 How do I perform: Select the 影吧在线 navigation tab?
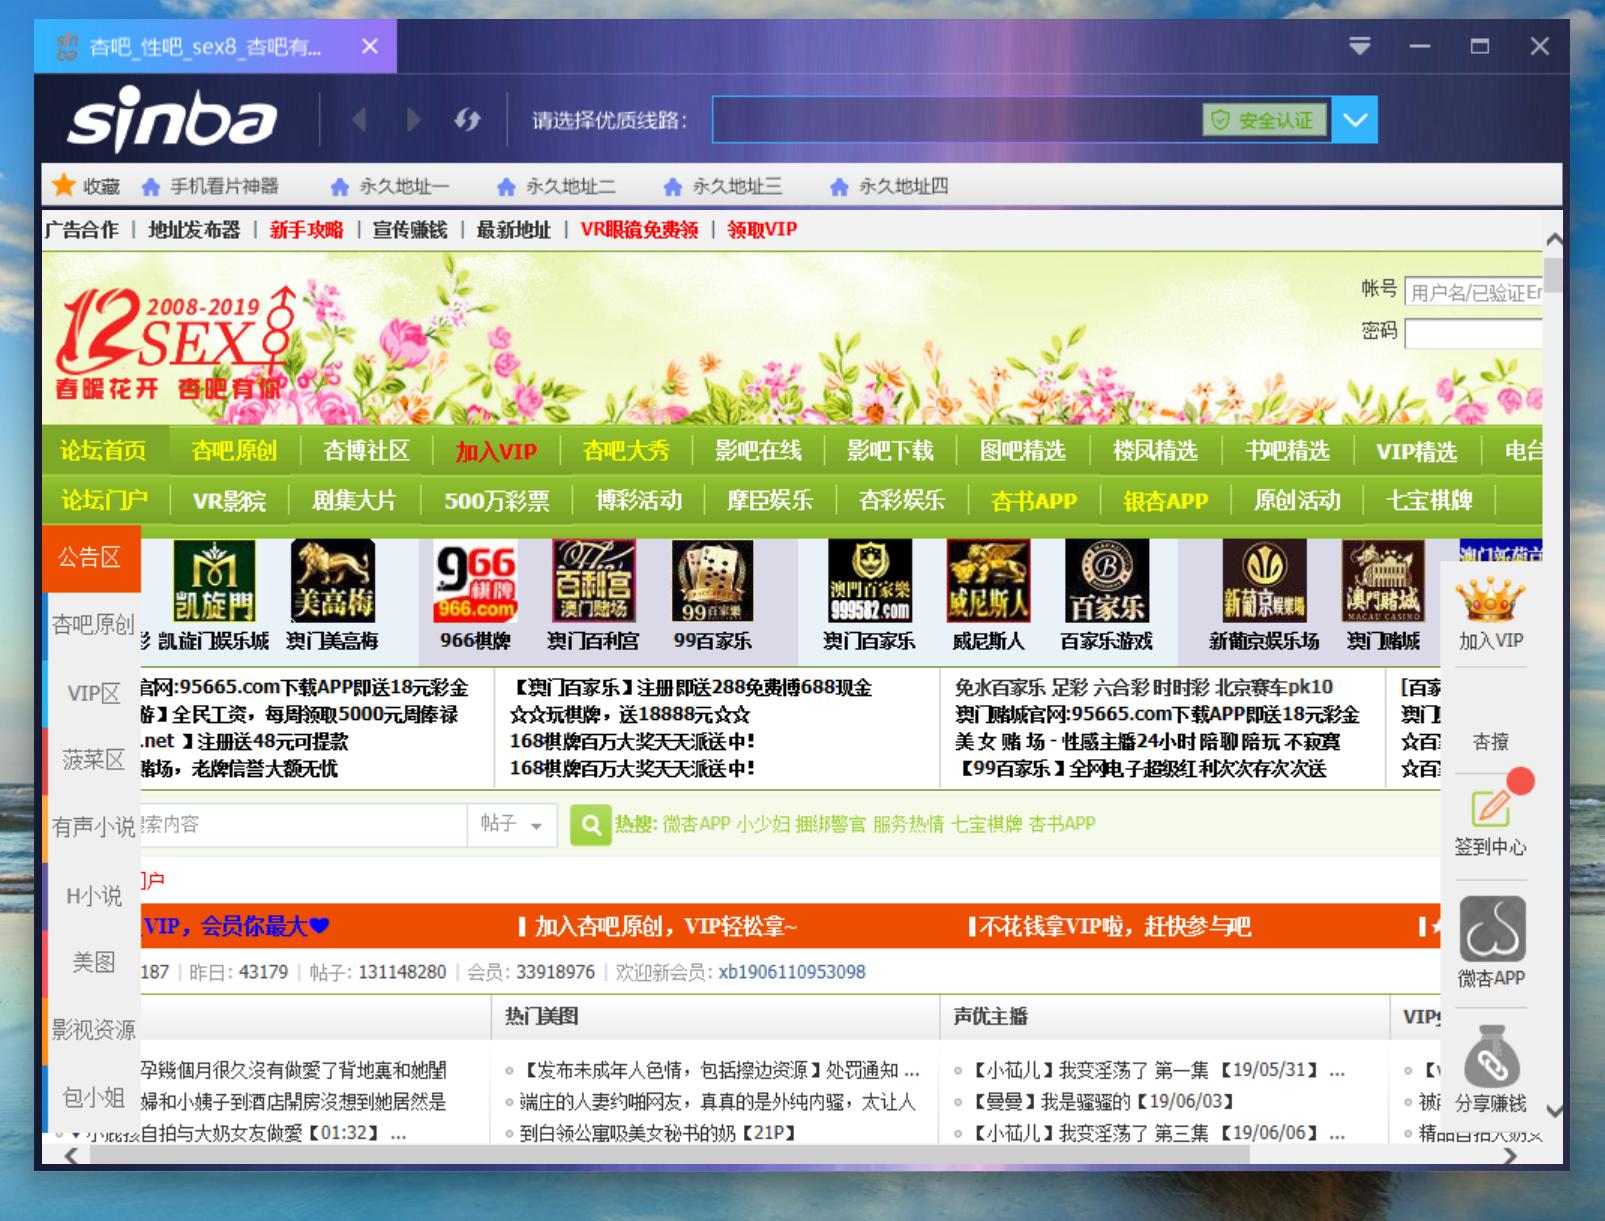point(758,451)
